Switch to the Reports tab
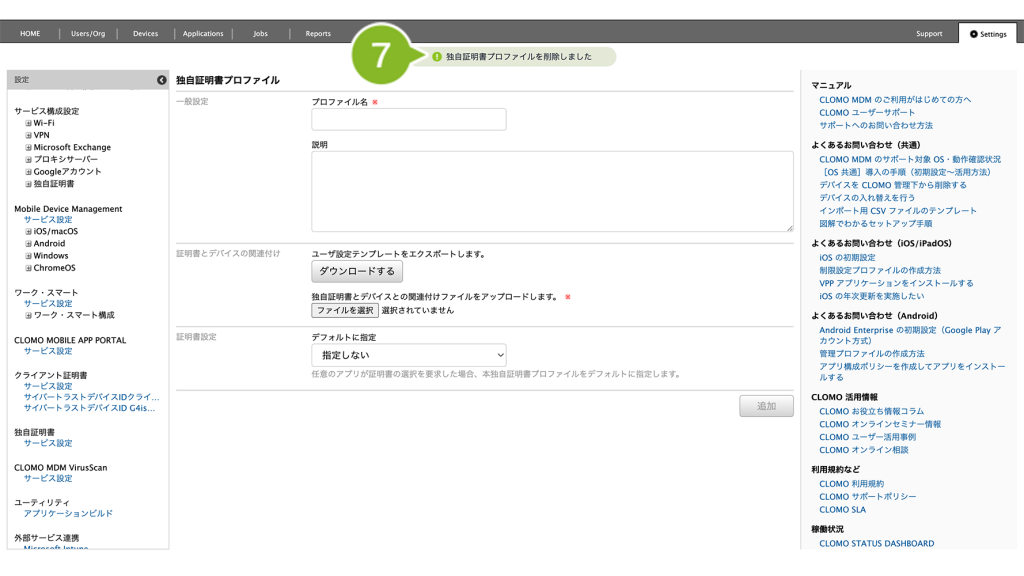This screenshot has height=576, width=1024. (x=318, y=34)
